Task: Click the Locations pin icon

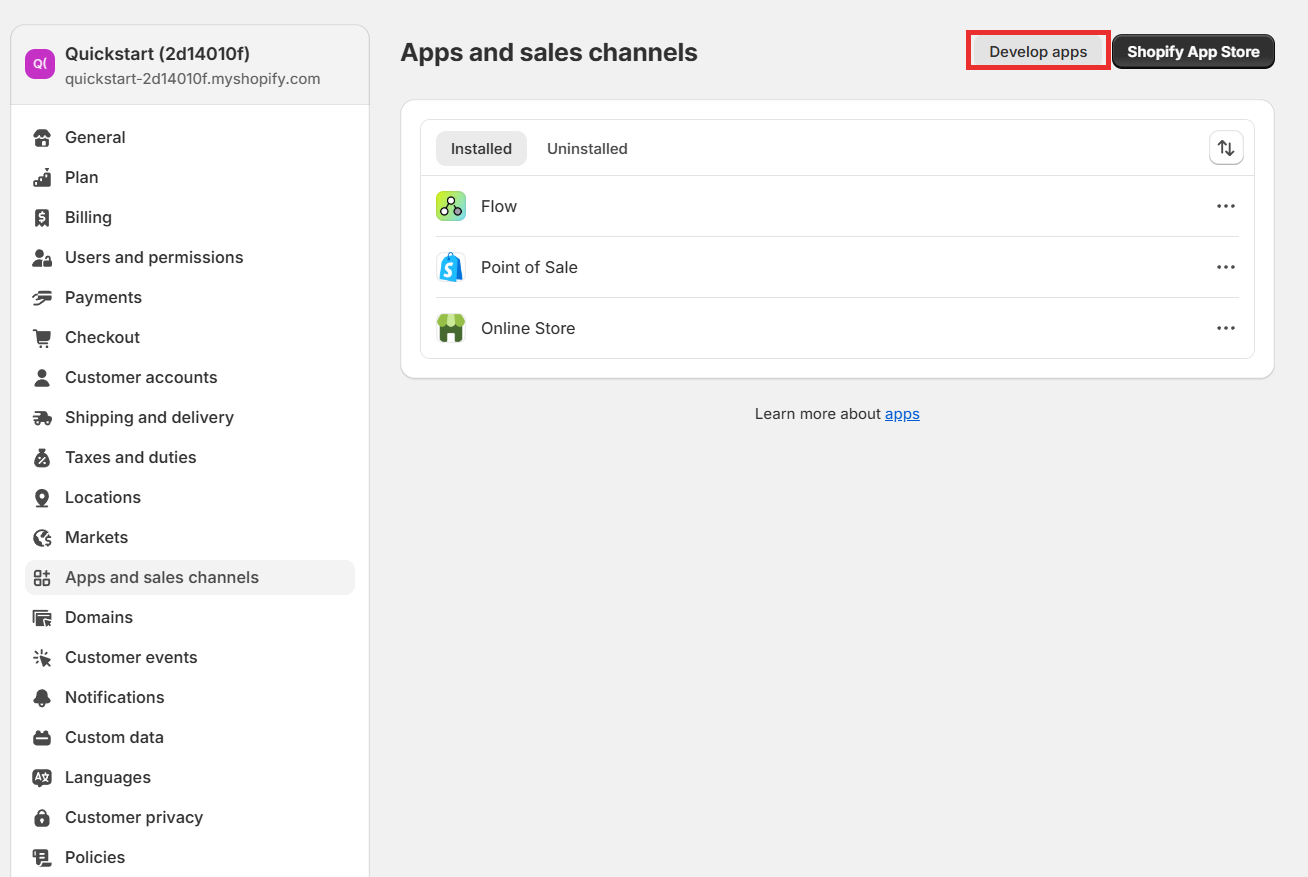Action: click(42, 497)
